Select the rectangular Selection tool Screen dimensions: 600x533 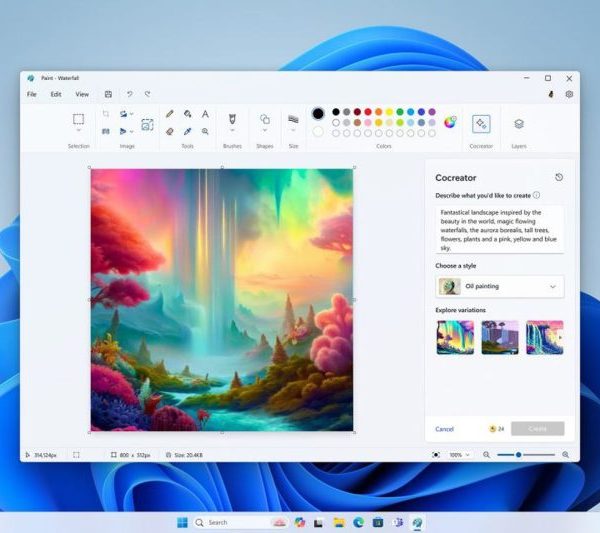click(78, 119)
